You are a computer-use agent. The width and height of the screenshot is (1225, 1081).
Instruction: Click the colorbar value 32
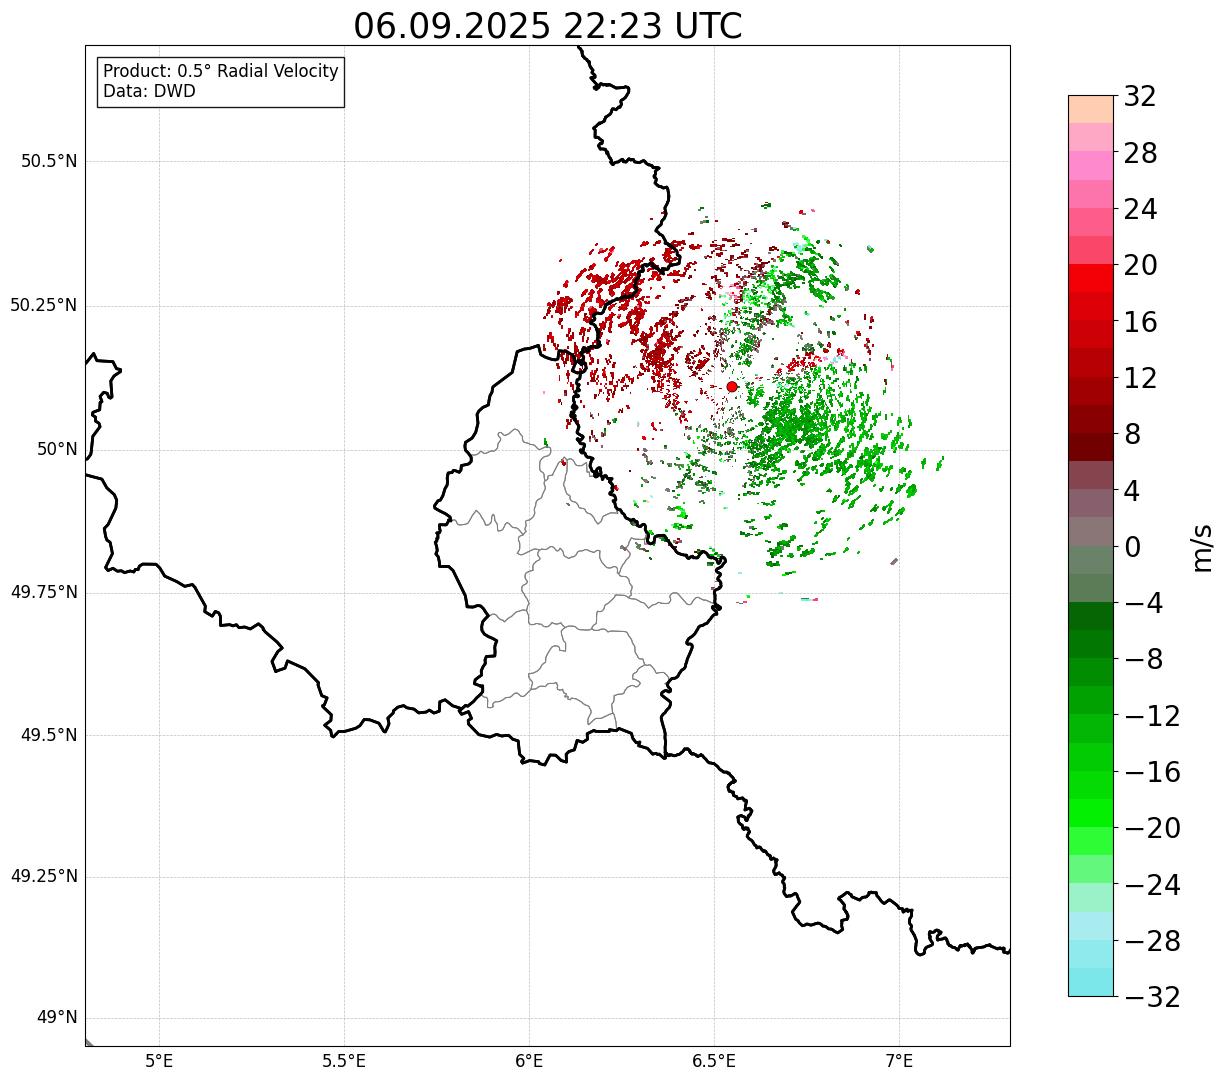click(x=1140, y=97)
